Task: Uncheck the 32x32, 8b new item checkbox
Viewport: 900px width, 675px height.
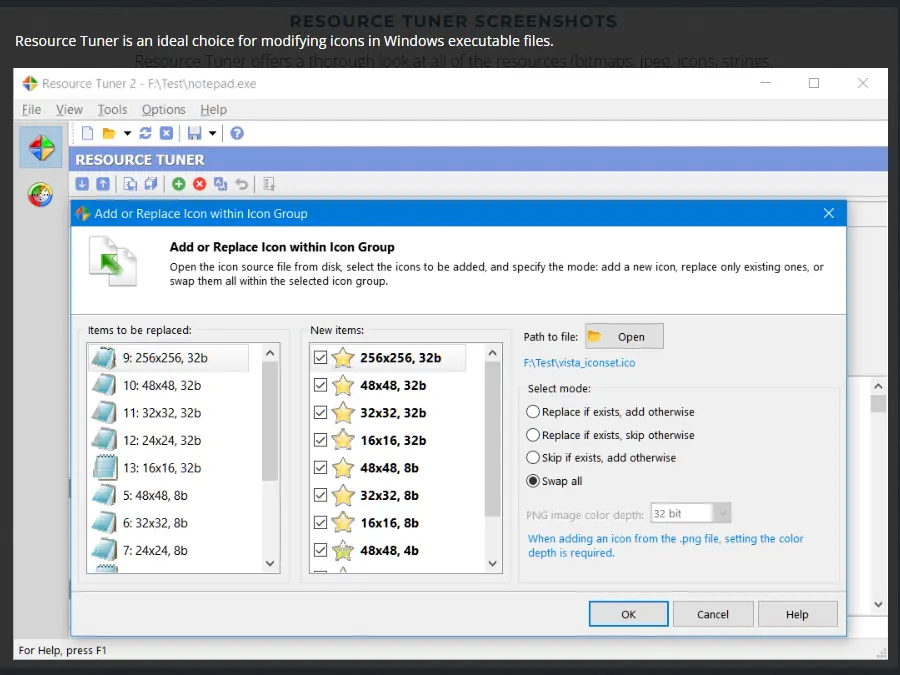Action: click(x=320, y=495)
